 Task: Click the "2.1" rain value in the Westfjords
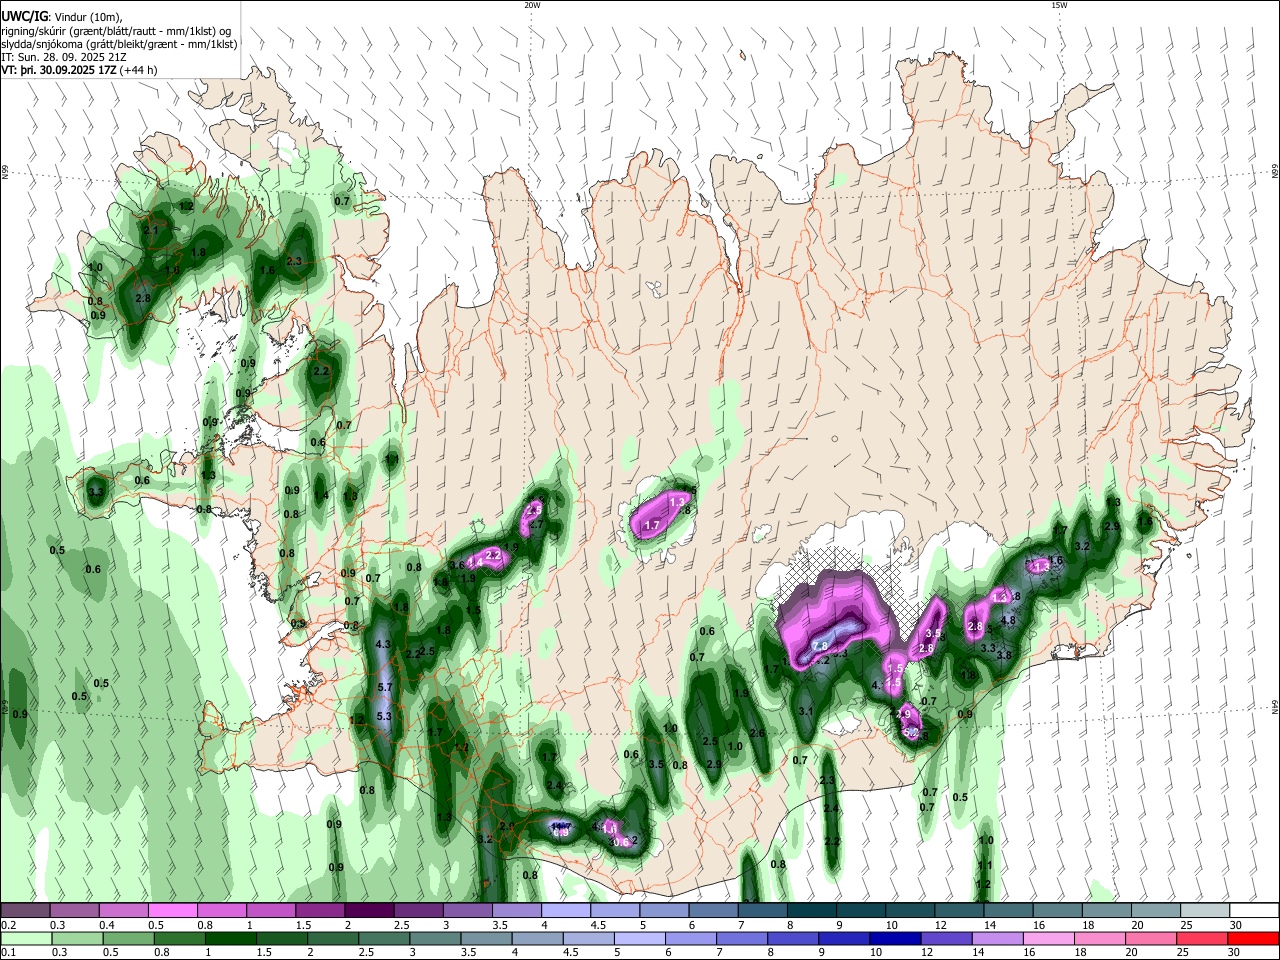tap(152, 231)
